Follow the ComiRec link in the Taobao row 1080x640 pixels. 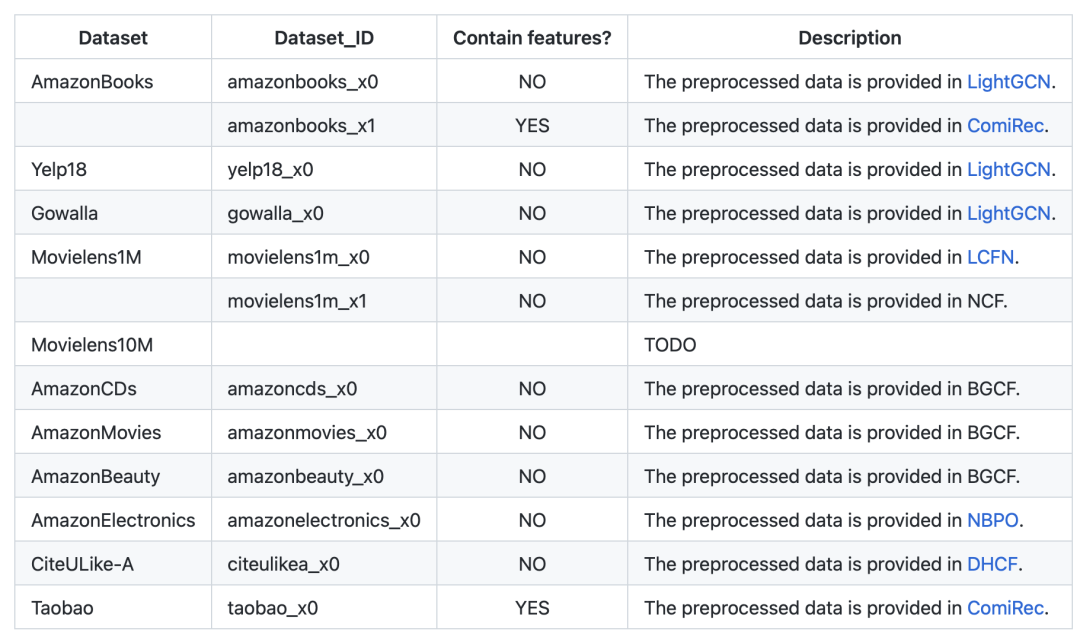pos(1005,609)
